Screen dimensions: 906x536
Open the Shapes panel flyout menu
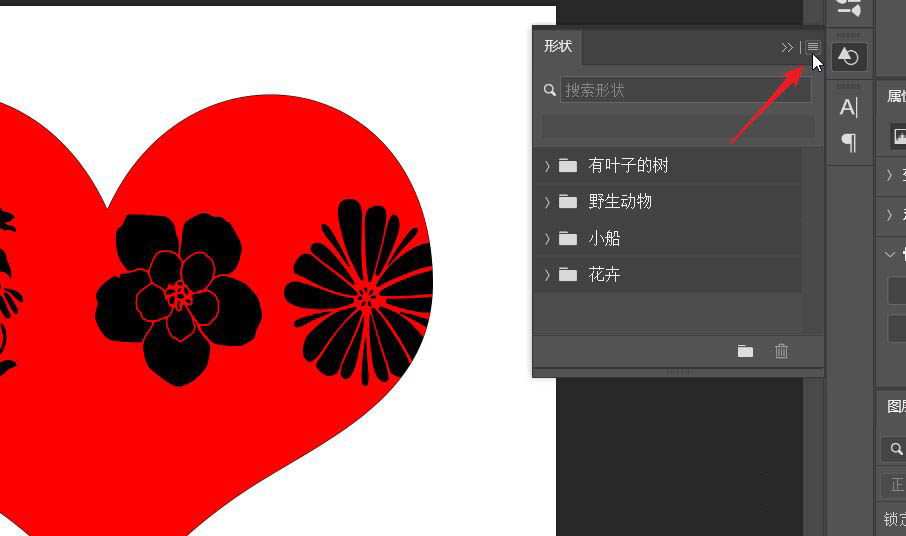(812, 47)
